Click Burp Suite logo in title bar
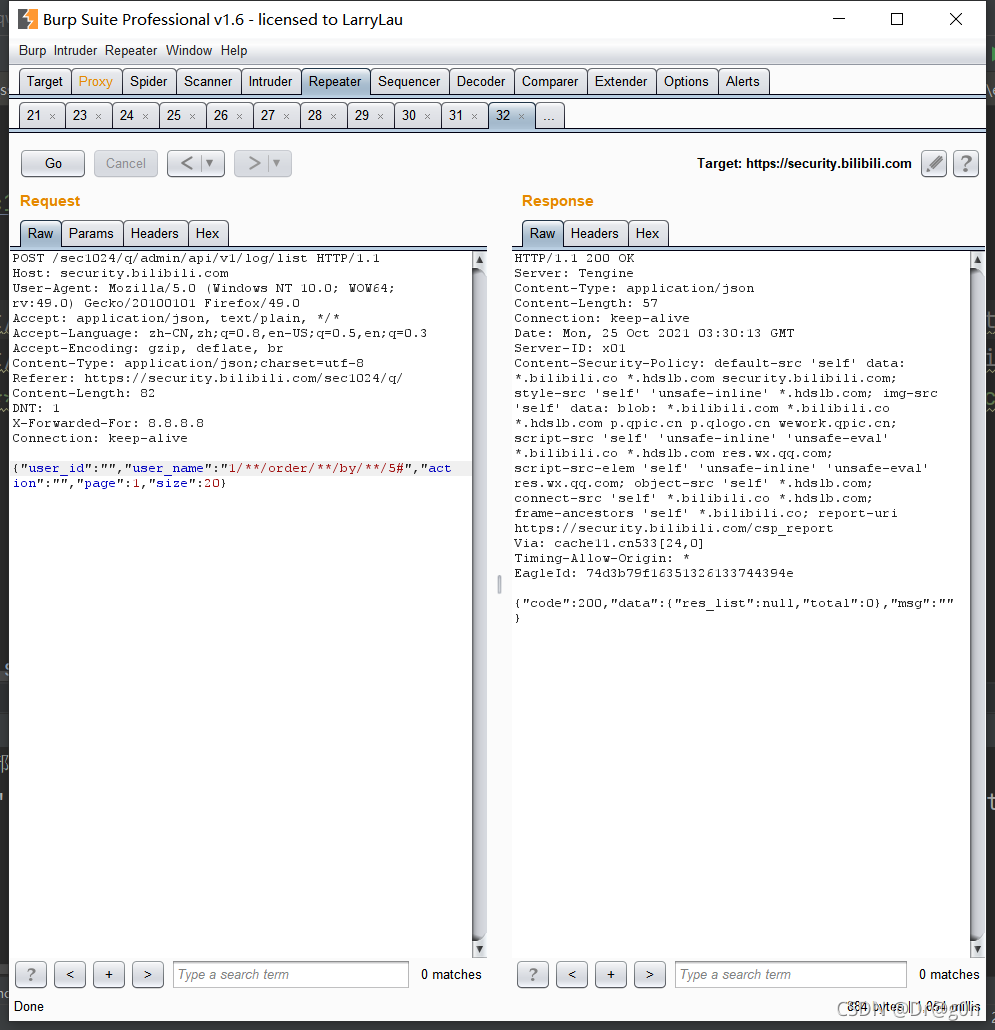 click(27, 19)
